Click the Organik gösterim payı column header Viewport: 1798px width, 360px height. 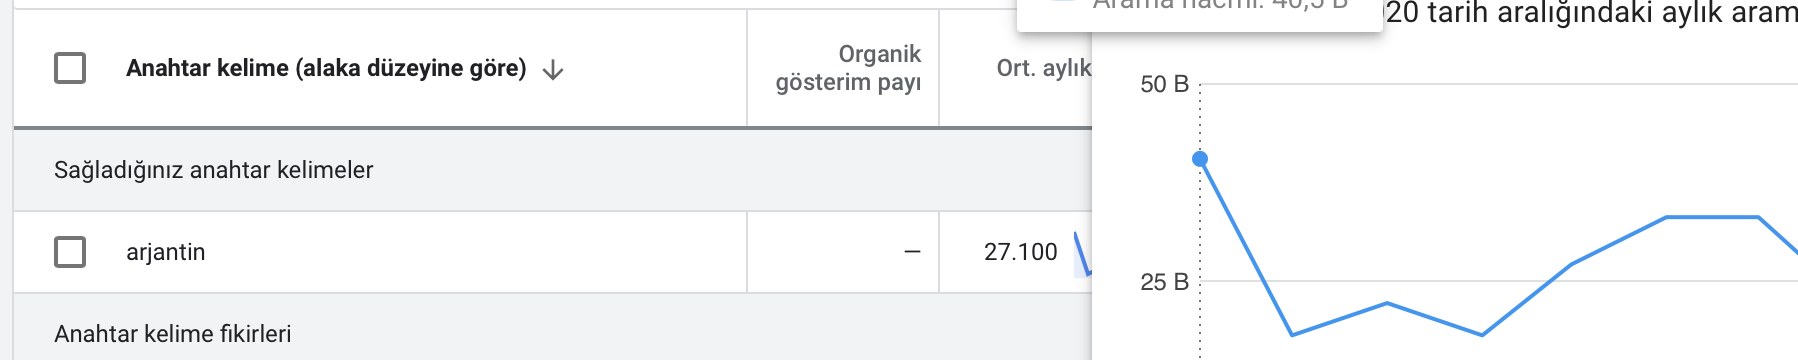(x=848, y=68)
